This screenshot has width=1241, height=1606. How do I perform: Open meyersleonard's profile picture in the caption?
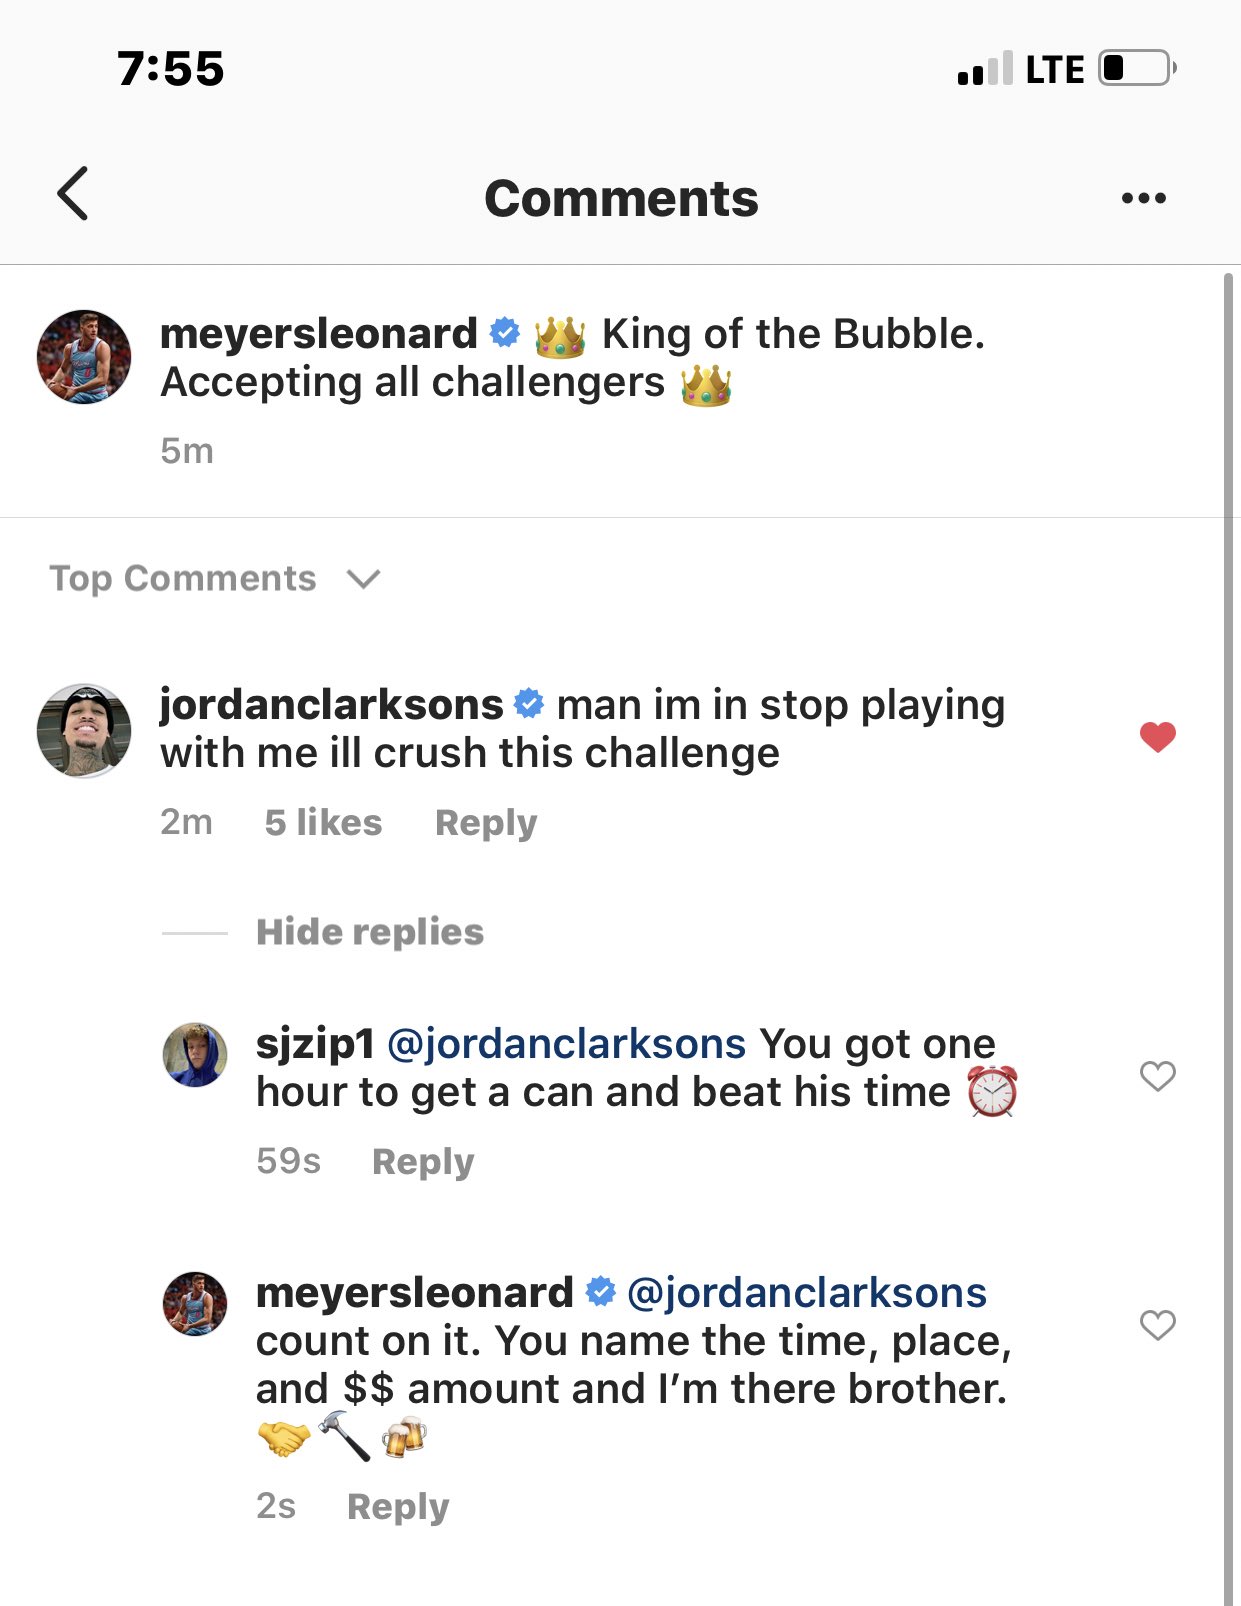(84, 357)
